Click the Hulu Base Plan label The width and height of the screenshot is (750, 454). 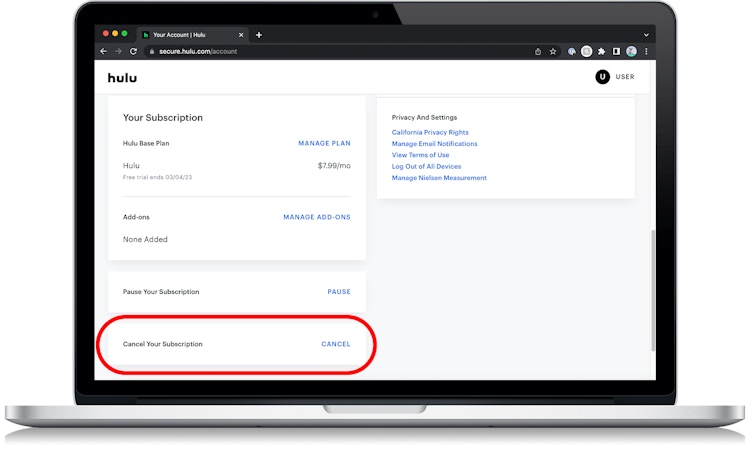146,143
